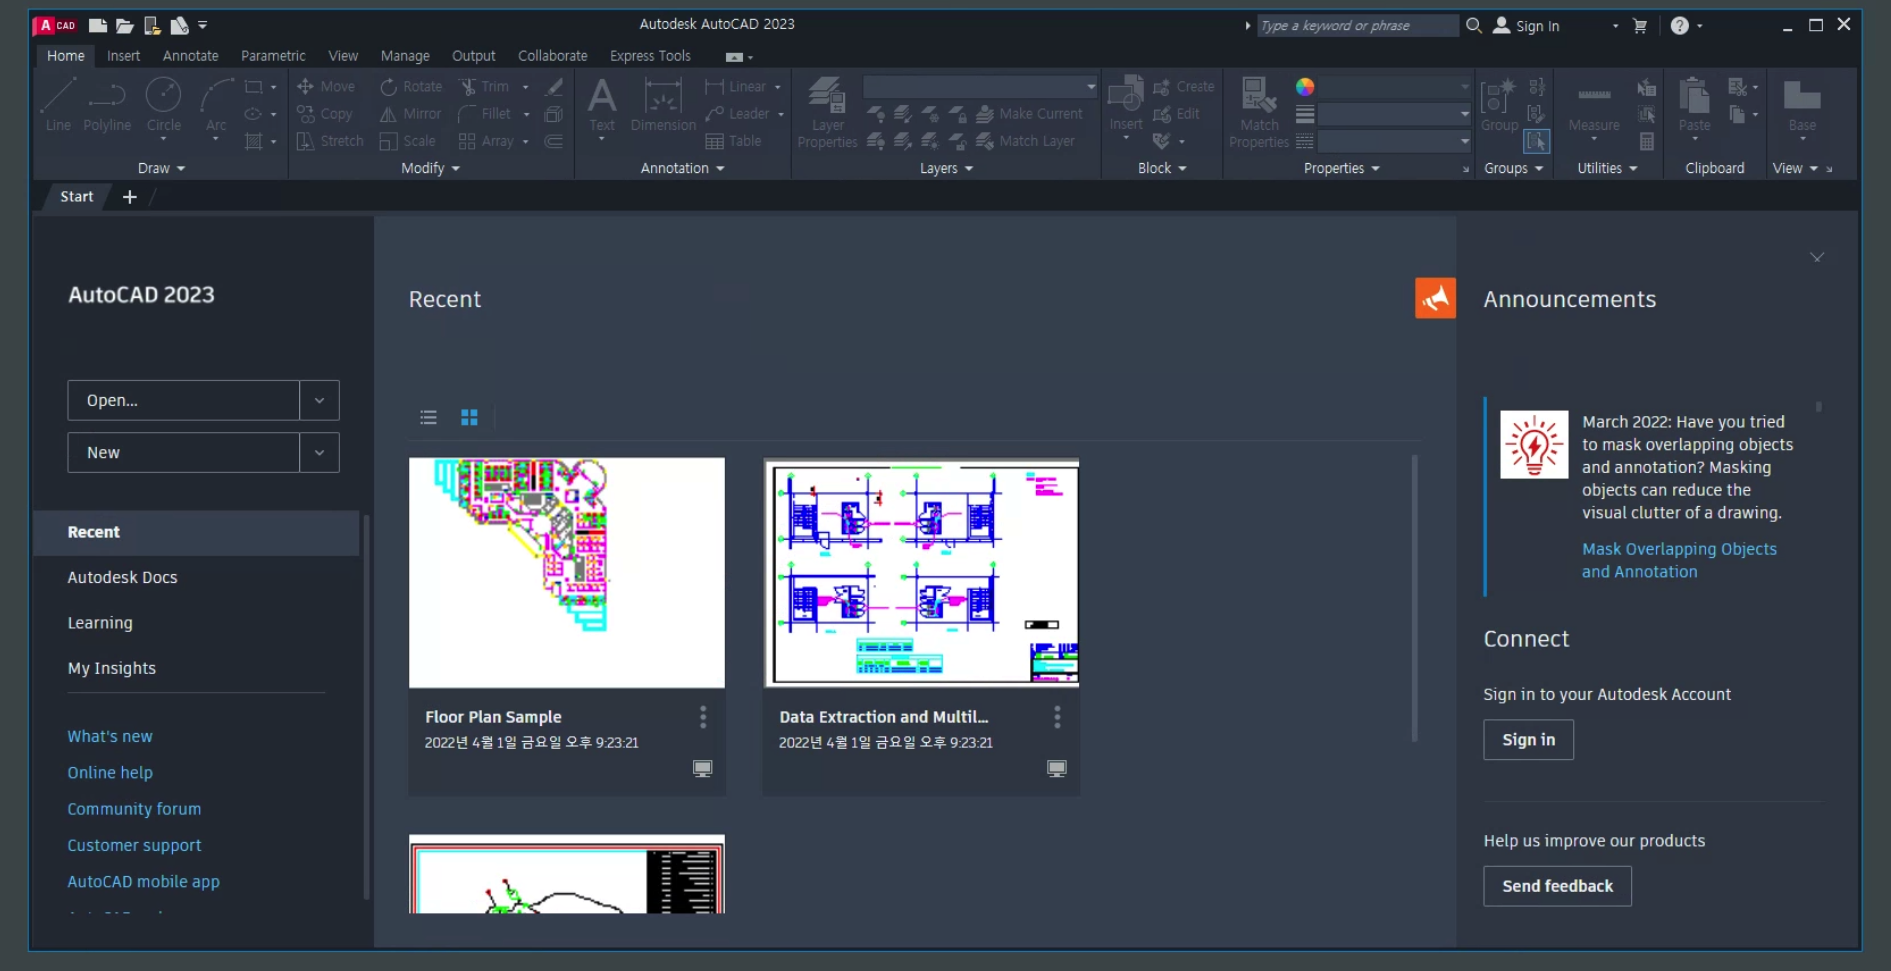
Task: Click the Open... button
Action: (184, 400)
